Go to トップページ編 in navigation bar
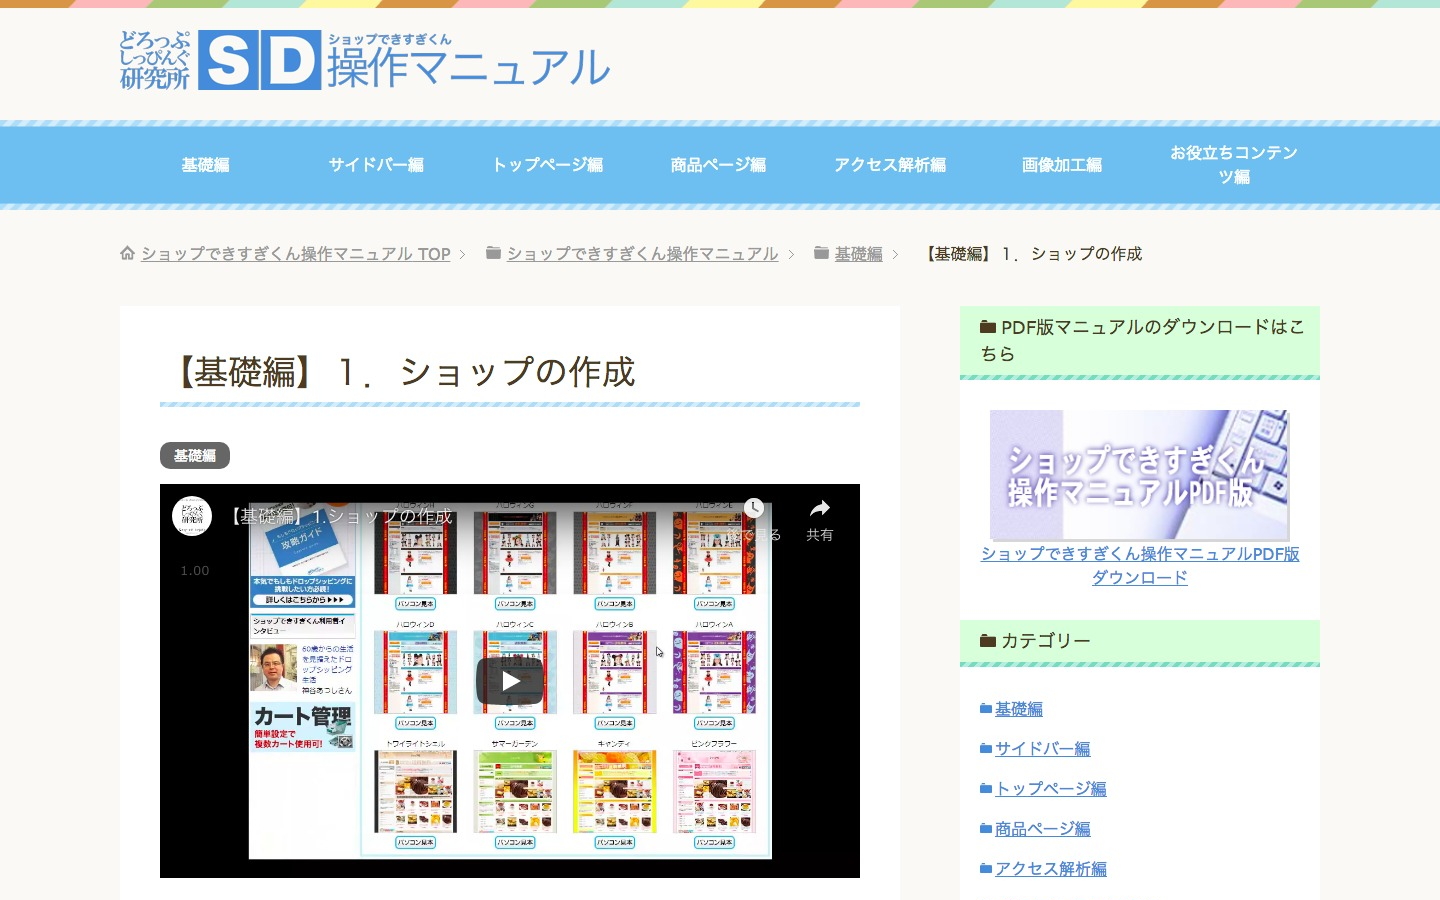Viewport: 1440px width, 900px height. tap(547, 165)
